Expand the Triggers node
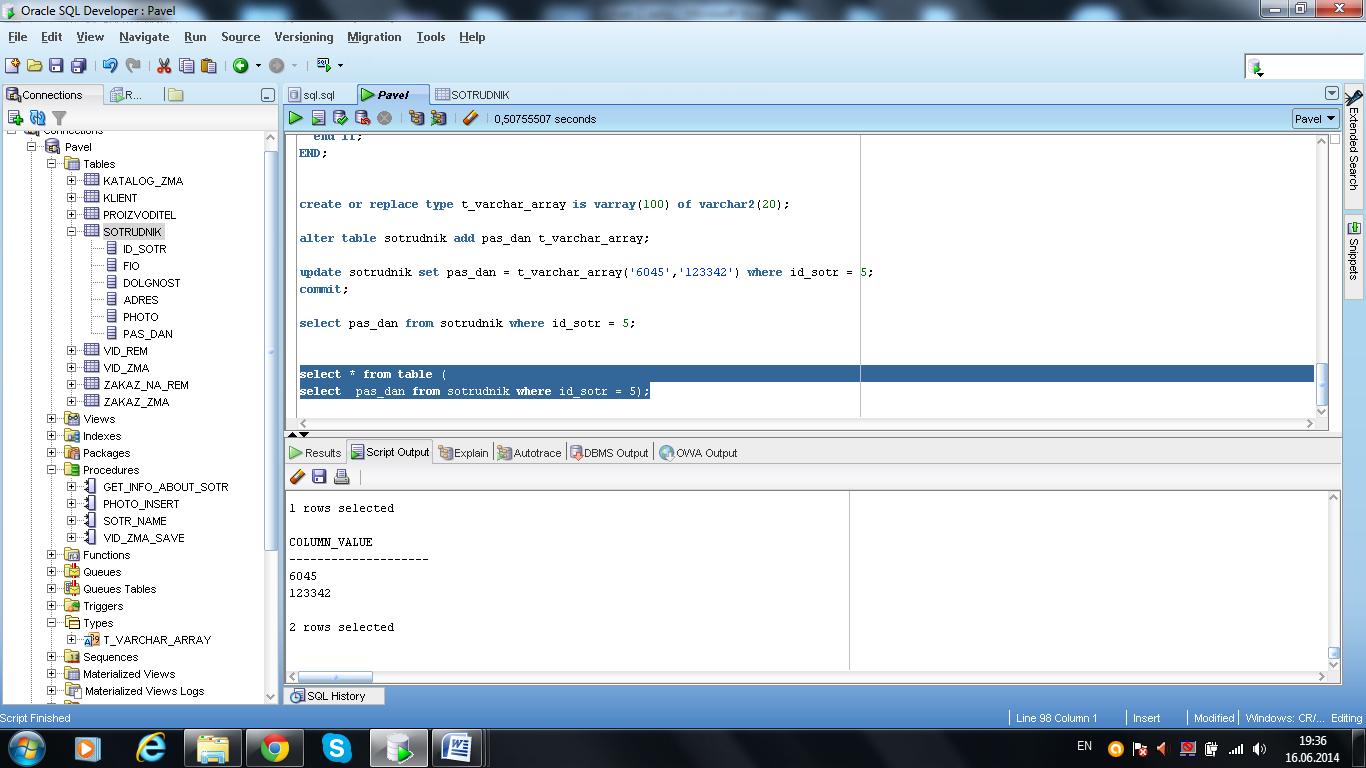Image resolution: width=1366 pixels, height=768 pixels. (x=52, y=606)
